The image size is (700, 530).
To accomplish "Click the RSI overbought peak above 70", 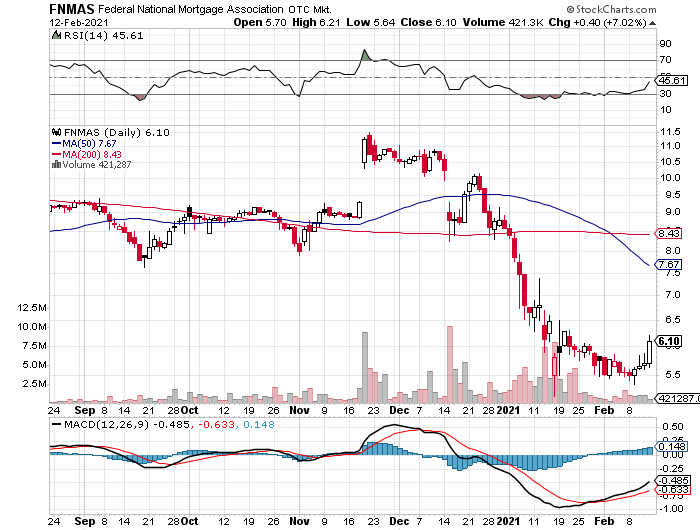I will coord(365,54).
